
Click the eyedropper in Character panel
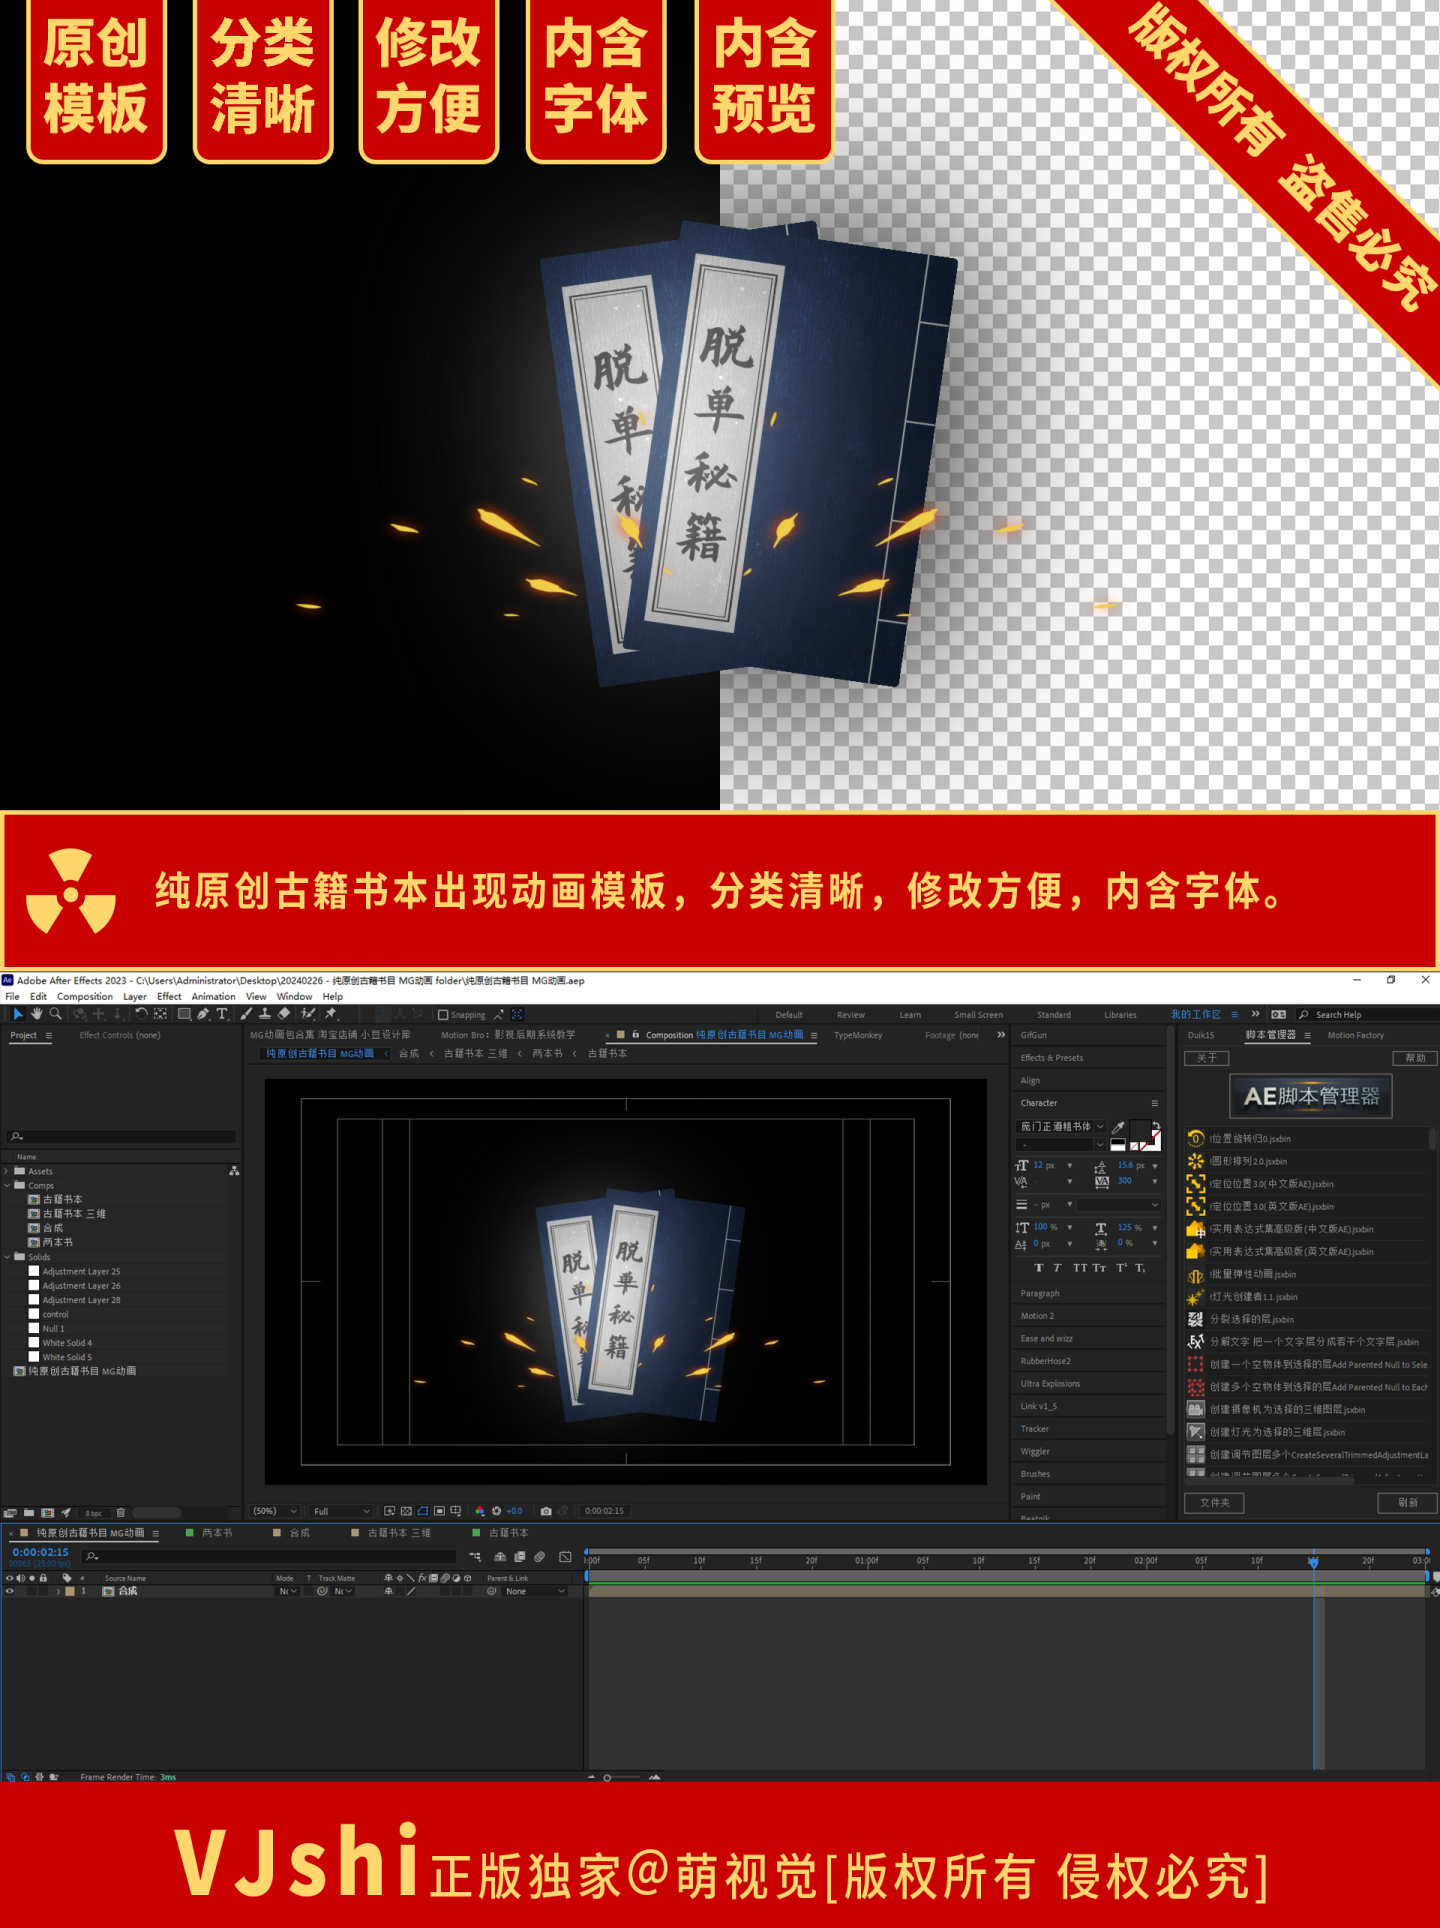click(x=1118, y=1127)
